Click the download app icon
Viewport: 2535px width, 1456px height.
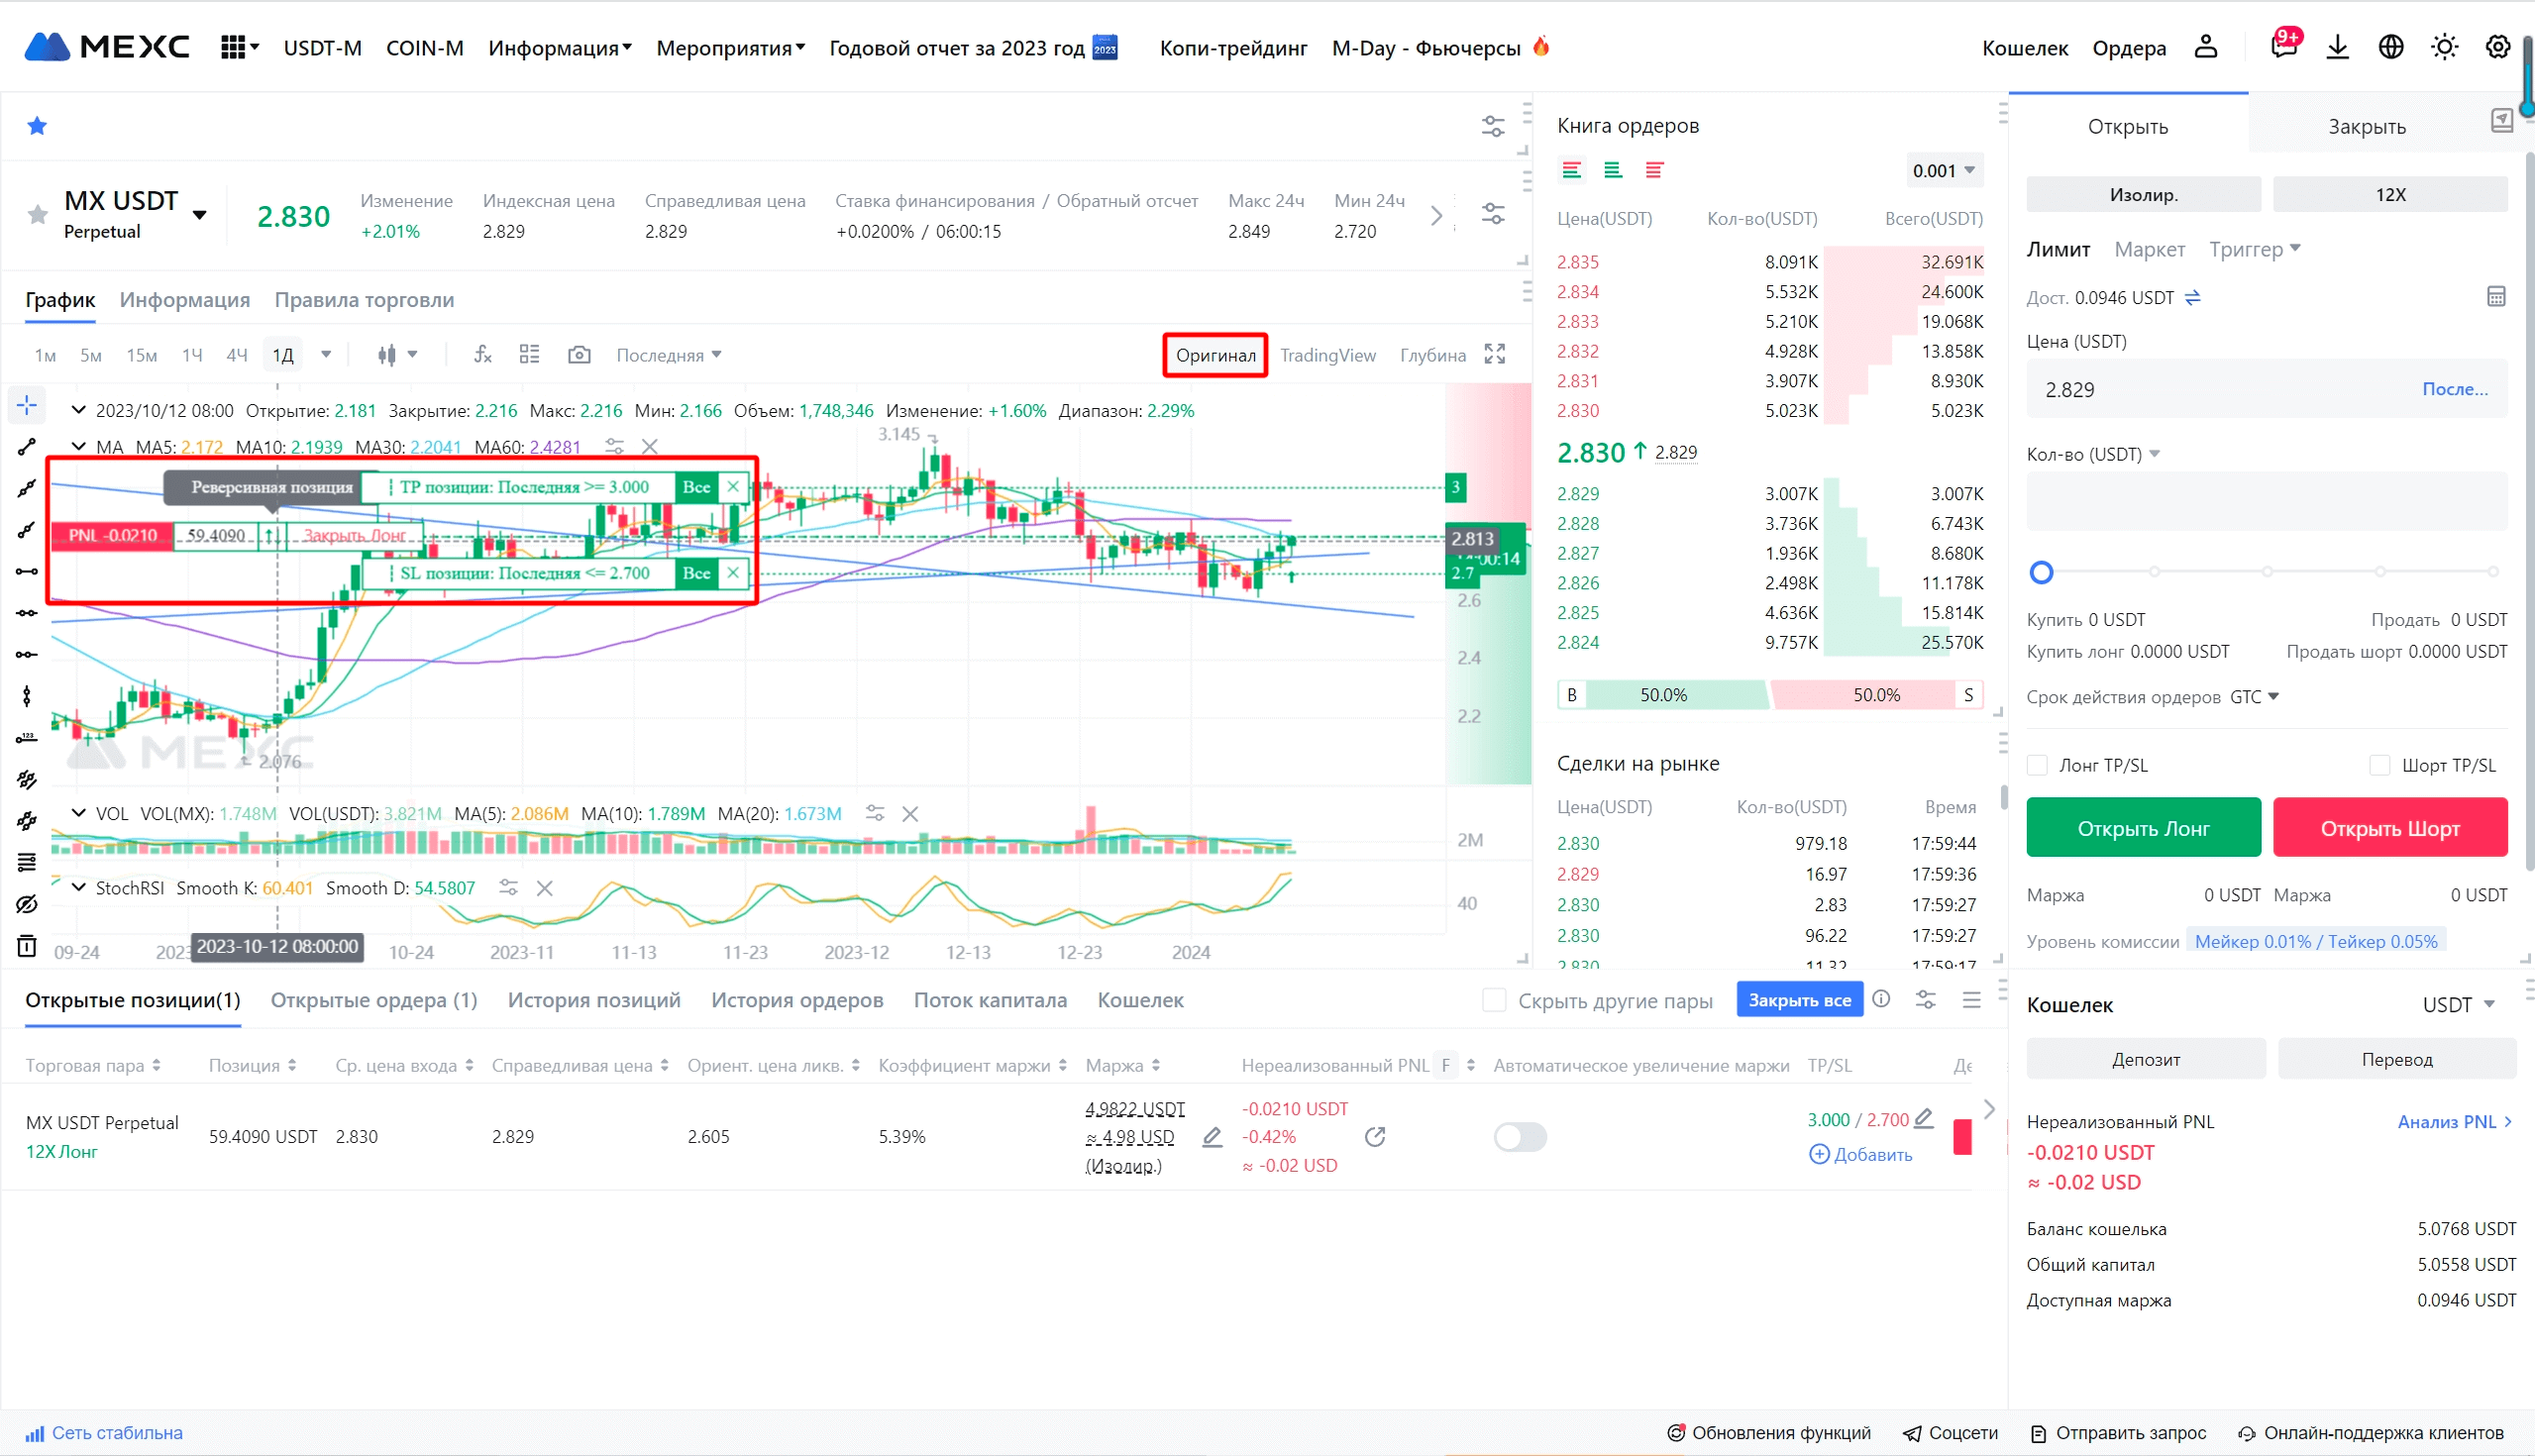click(x=2337, y=47)
